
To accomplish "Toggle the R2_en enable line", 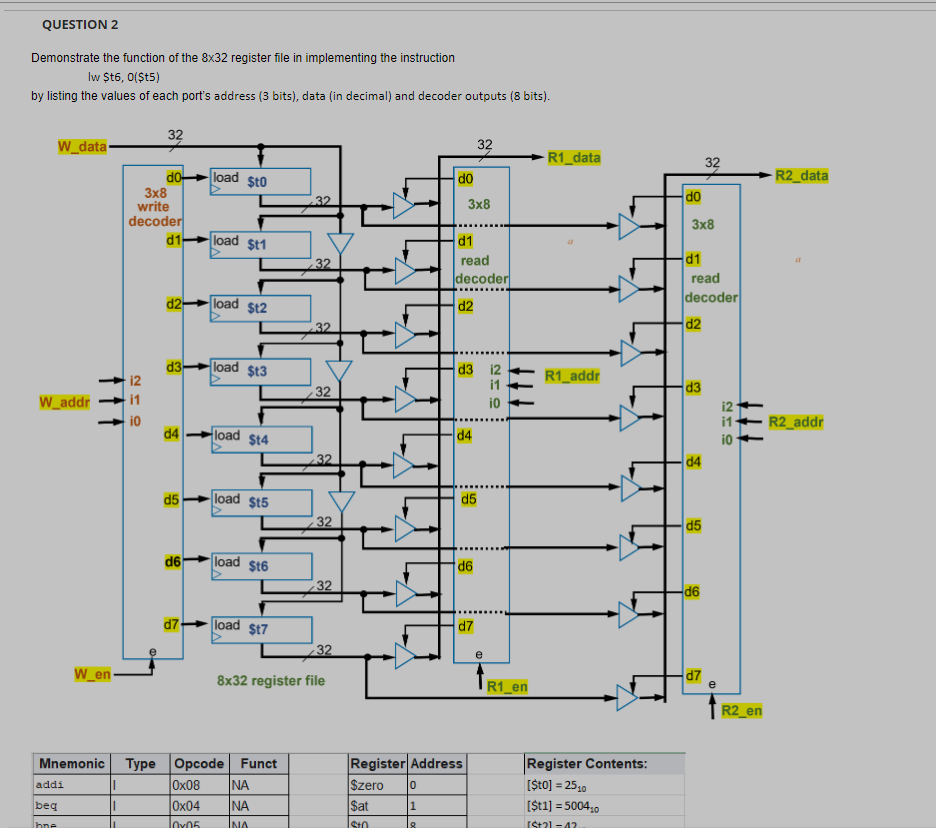I will pos(744,710).
